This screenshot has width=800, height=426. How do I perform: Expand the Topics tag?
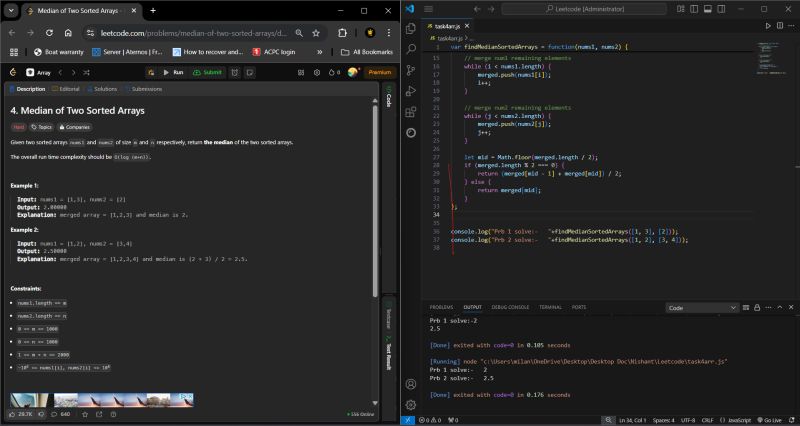(x=41, y=127)
